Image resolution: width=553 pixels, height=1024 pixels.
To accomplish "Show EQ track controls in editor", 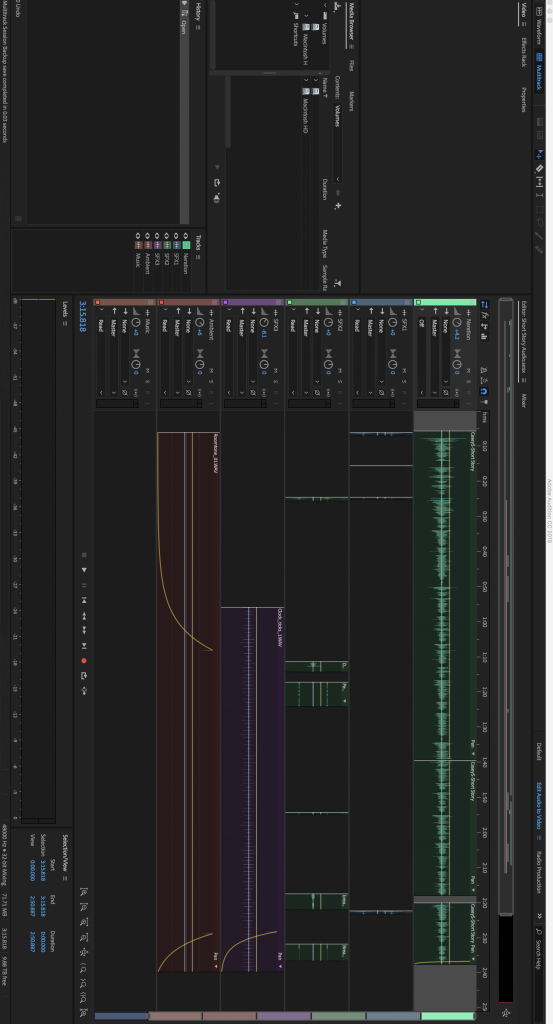I will click(x=484, y=336).
